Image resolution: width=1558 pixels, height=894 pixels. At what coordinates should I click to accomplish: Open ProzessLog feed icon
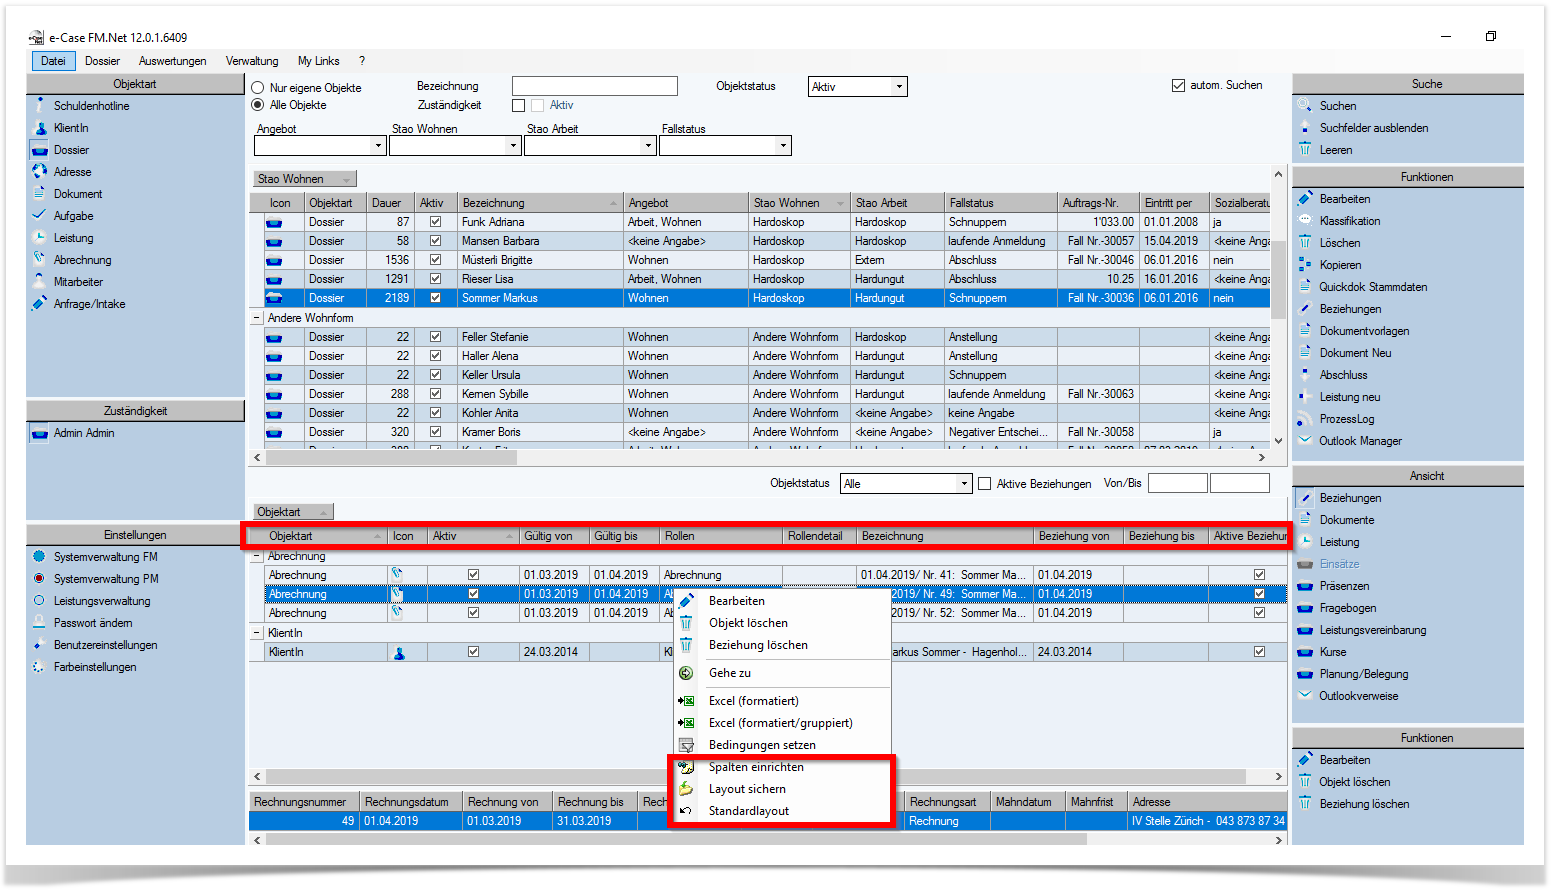coord(1305,419)
